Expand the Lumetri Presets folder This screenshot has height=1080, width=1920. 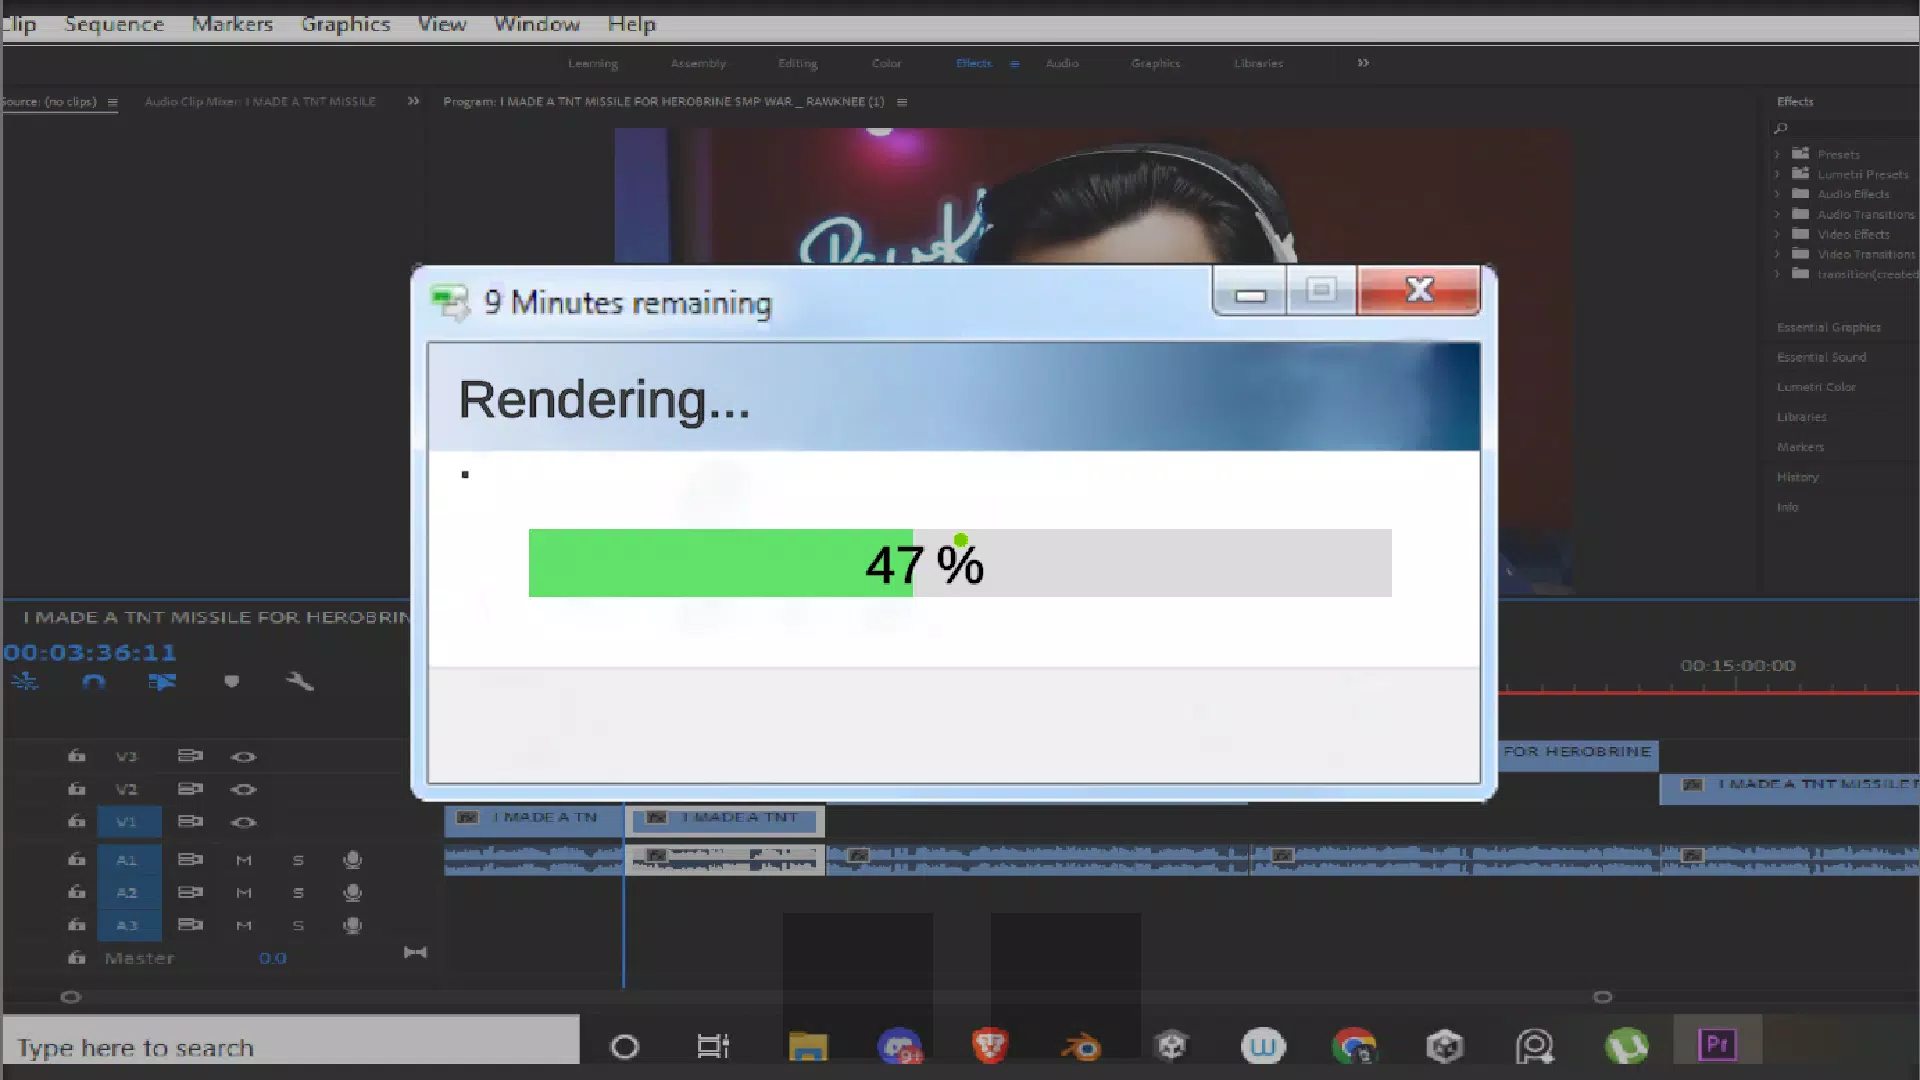coord(1777,175)
